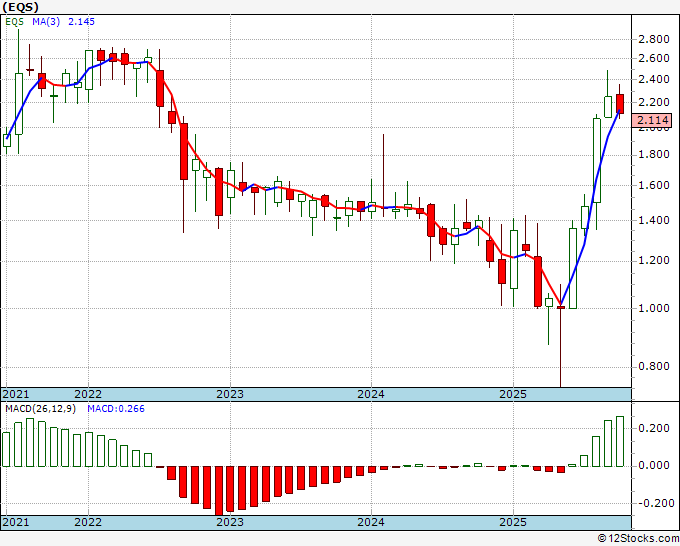Click the 0.800 price axis label
Screen dimensions: 680x546
(x=654, y=367)
